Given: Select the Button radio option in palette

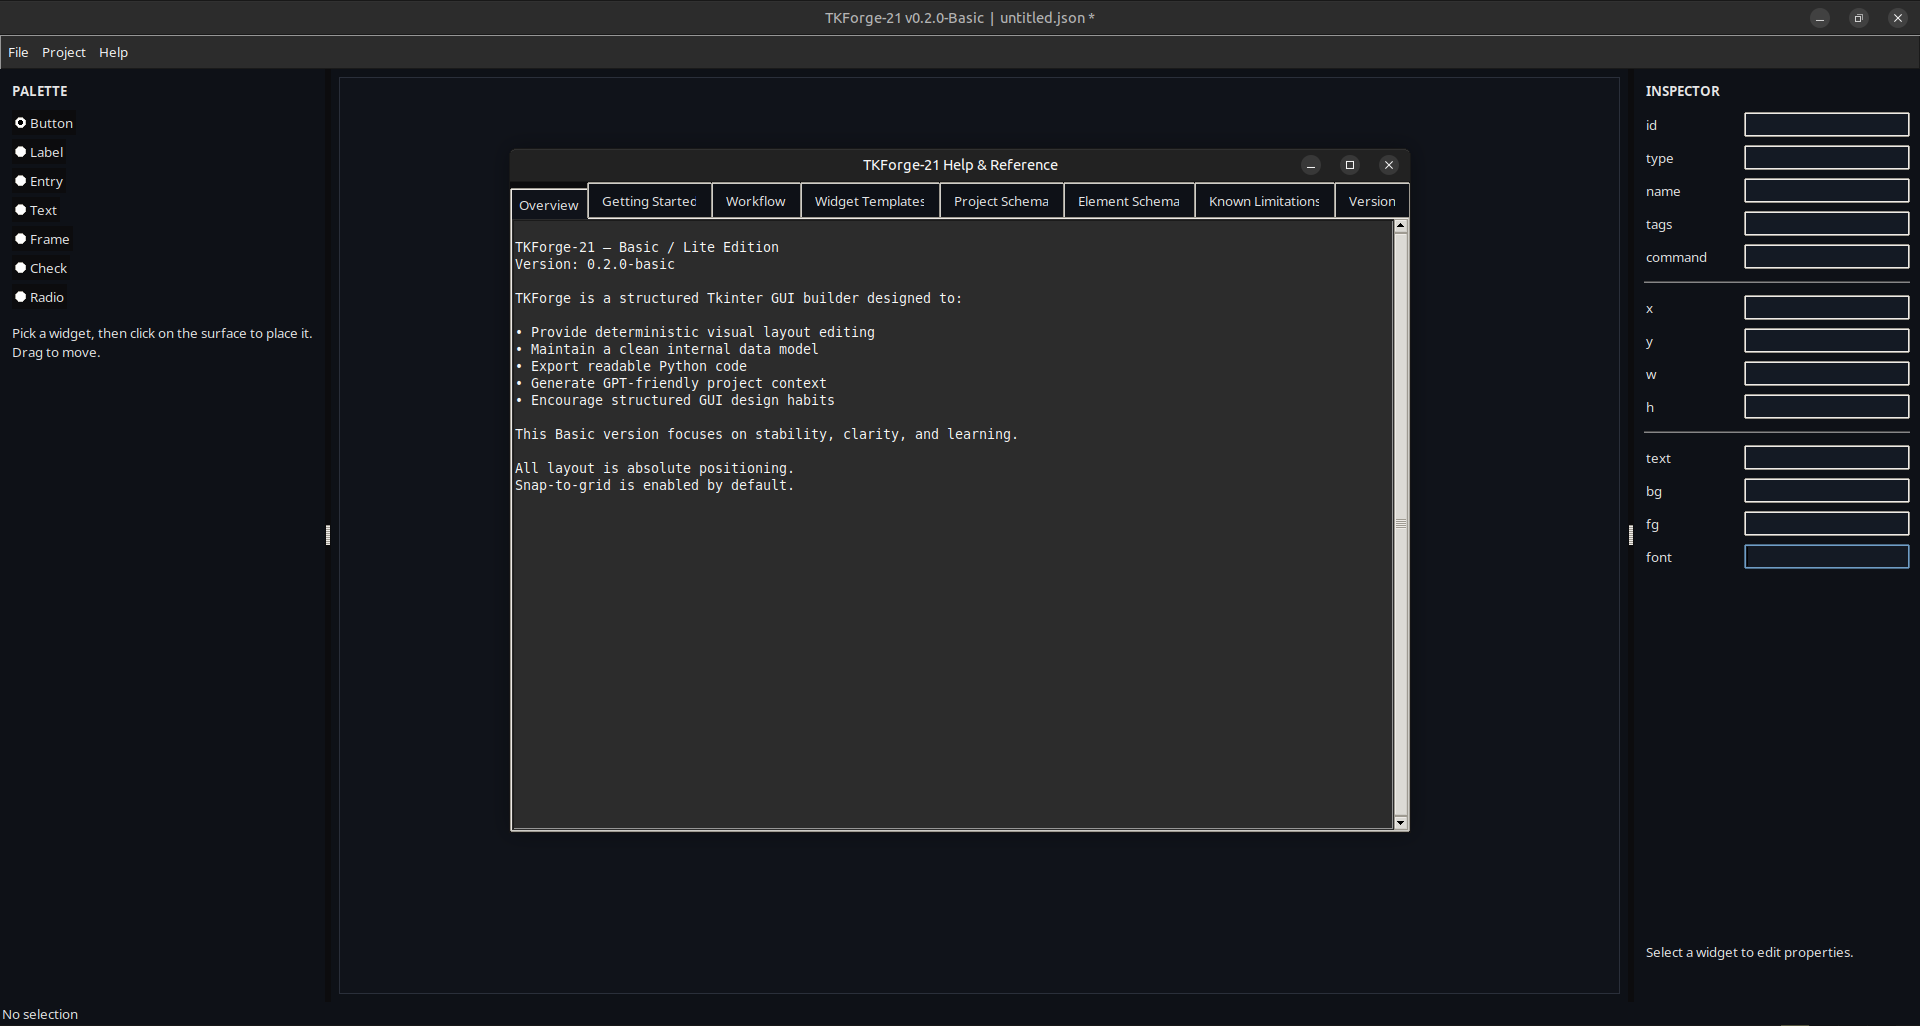Looking at the screenshot, I should point(21,123).
